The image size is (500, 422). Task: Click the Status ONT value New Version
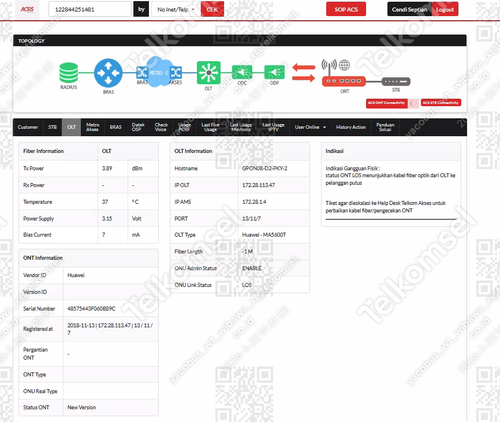82,407
